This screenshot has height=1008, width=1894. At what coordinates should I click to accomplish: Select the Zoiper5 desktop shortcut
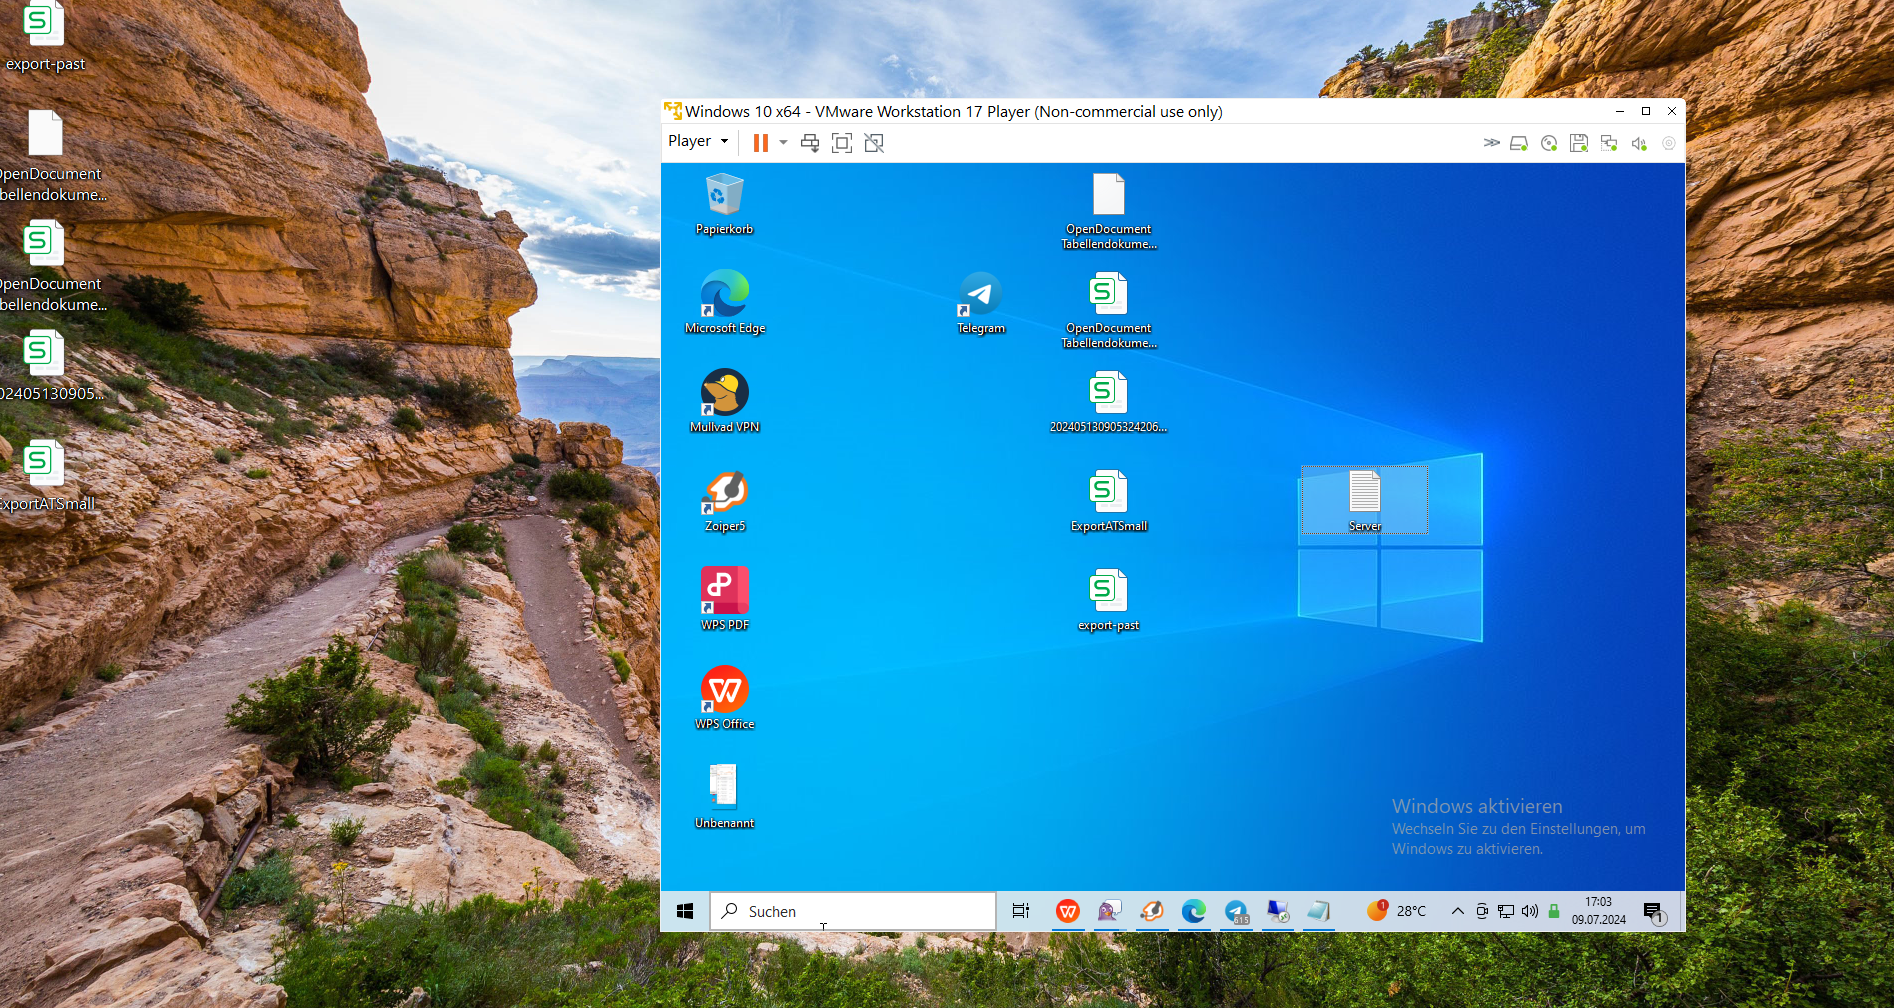724,500
